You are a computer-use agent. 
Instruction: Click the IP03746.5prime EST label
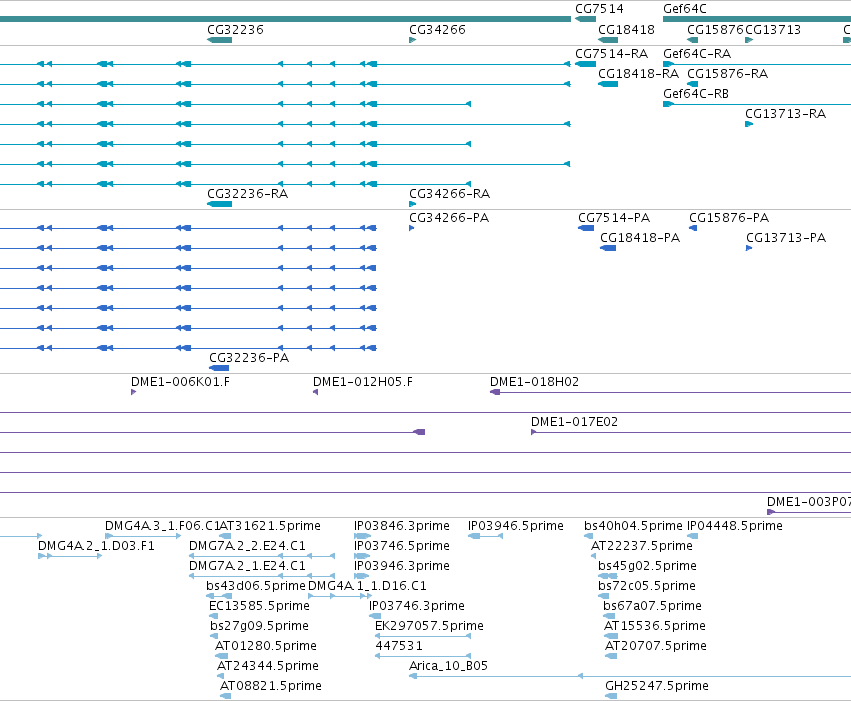pyautogui.click(x=402, y=546)
